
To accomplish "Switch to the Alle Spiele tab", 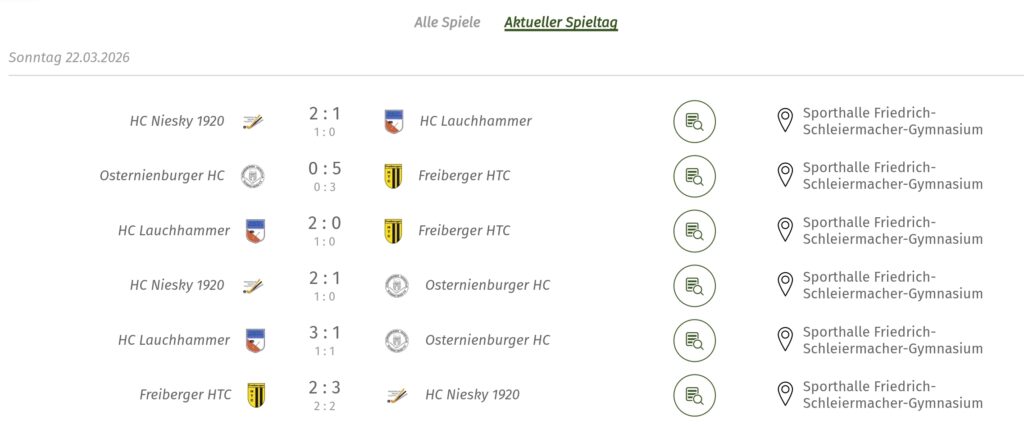I will click(x=447, y=22).
